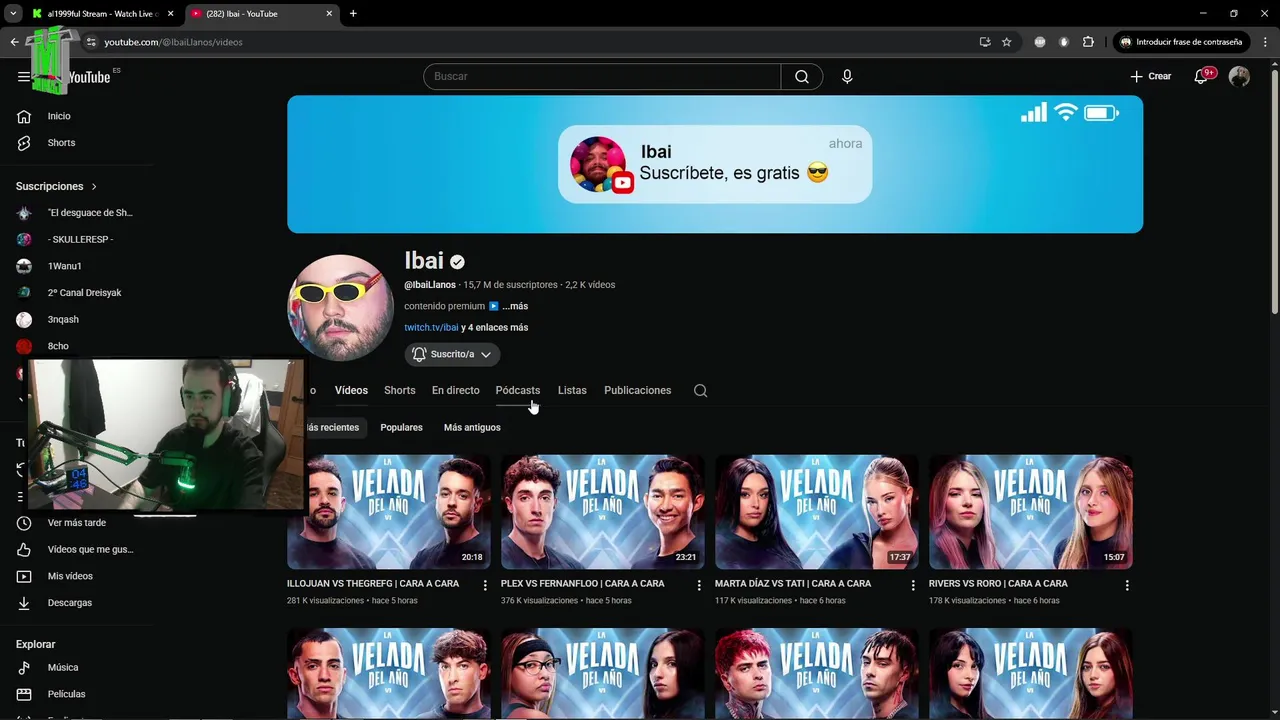Viewport: 1280px width, 720px height.
Task: Open Ver más tarde playlist
Action: pos(76,523)
